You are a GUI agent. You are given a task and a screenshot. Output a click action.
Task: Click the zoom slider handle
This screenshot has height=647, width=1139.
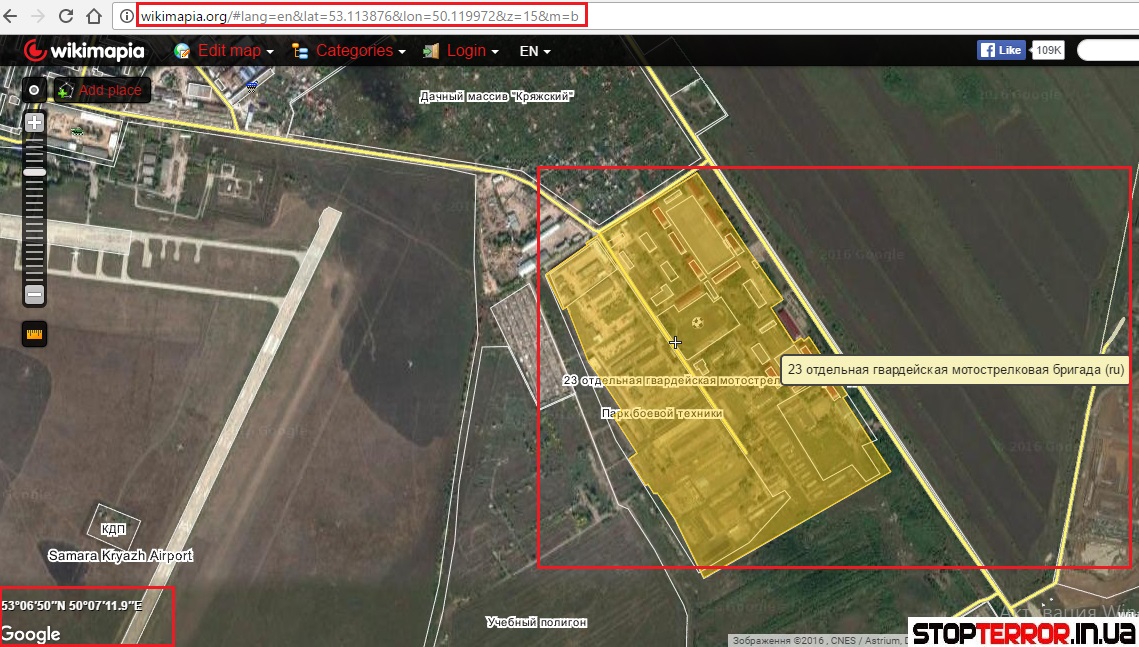click(34, 173)
